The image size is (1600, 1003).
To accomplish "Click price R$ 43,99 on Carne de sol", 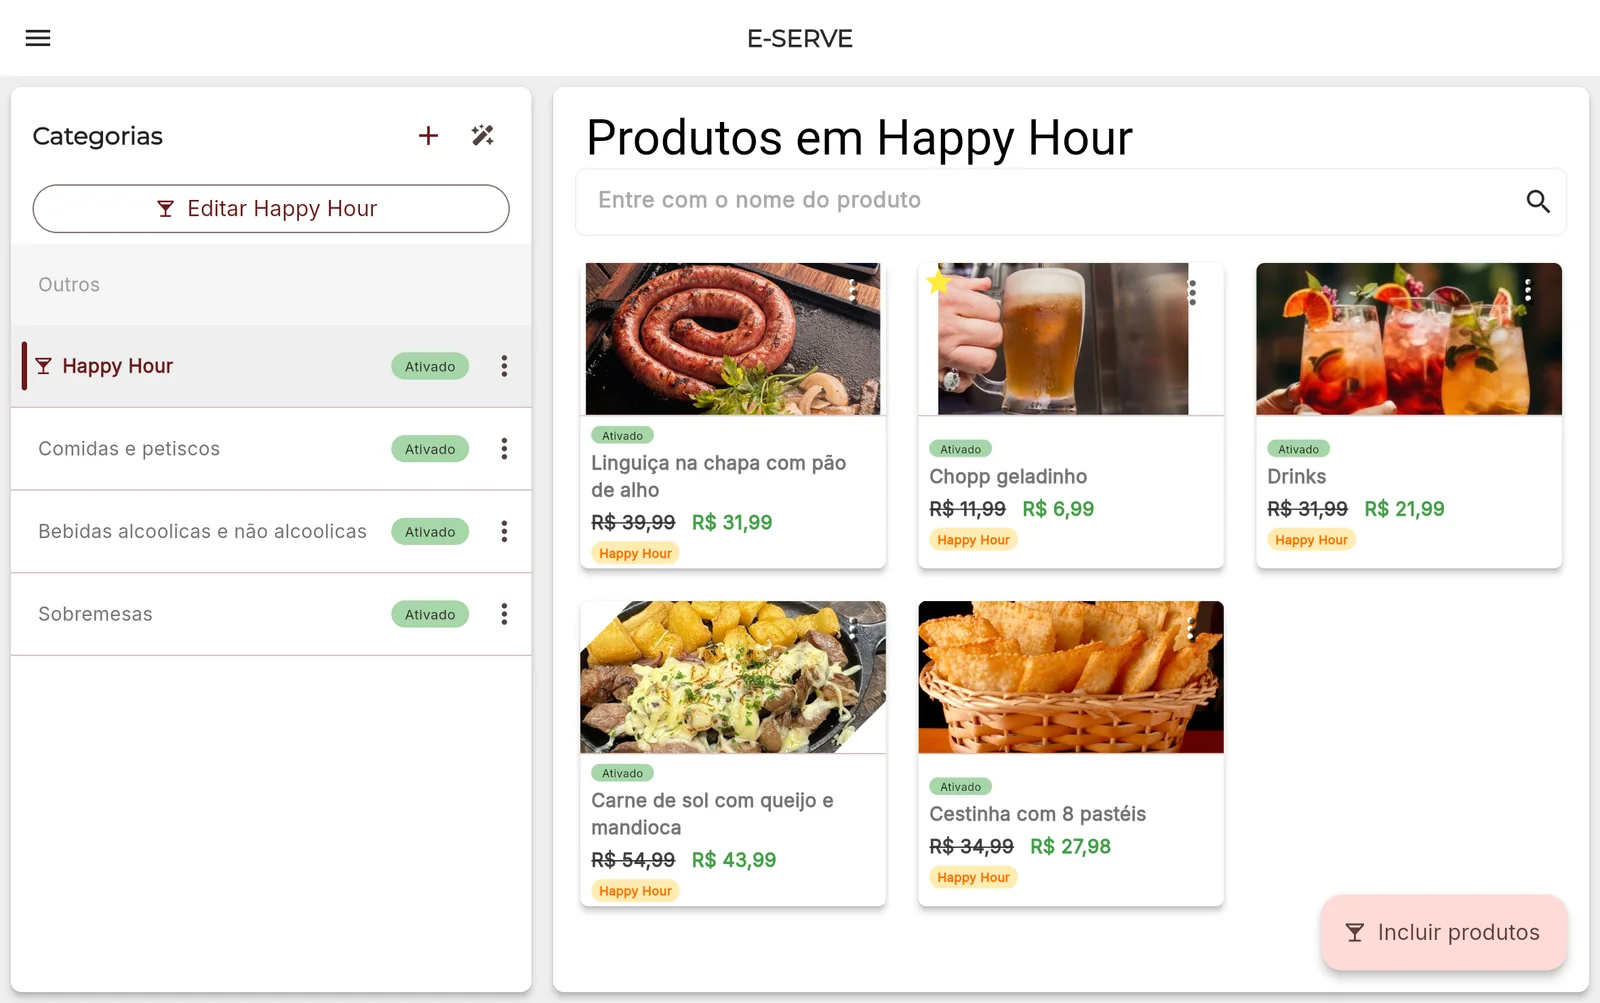I will coord(734,860).
